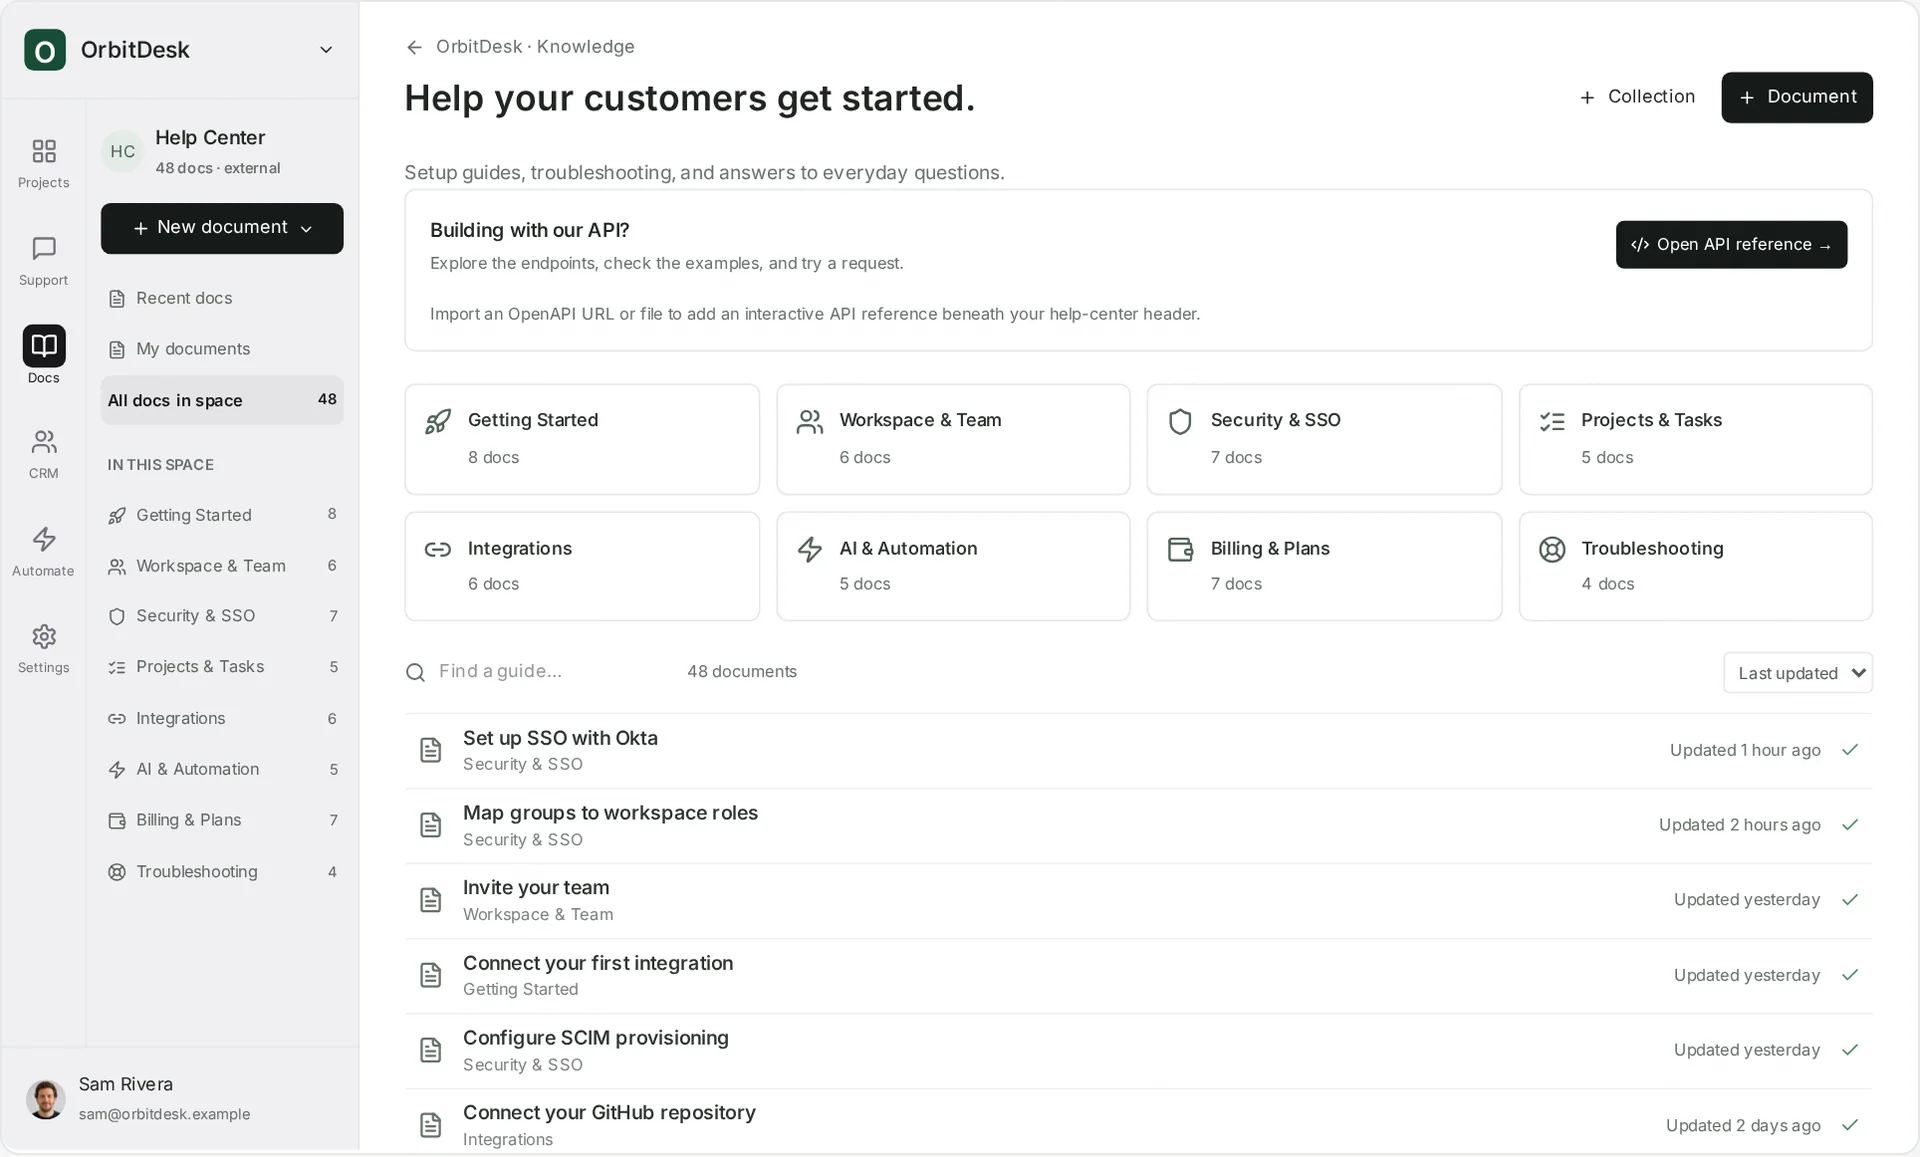Open Security & SSO in sidebar list
The height and width of the screenshot is (1157, 1920).
pyautogui.click(x=222, y=616)
